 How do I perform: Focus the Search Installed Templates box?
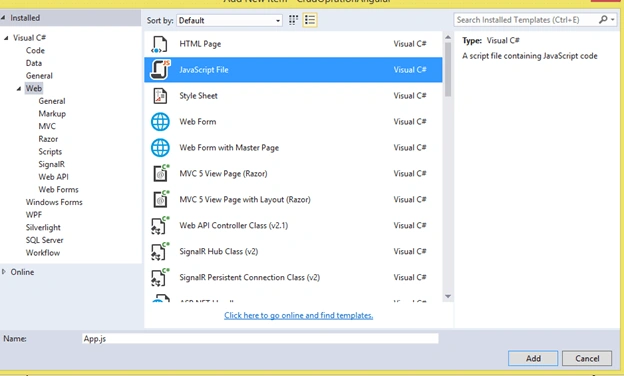click(525, 19)
